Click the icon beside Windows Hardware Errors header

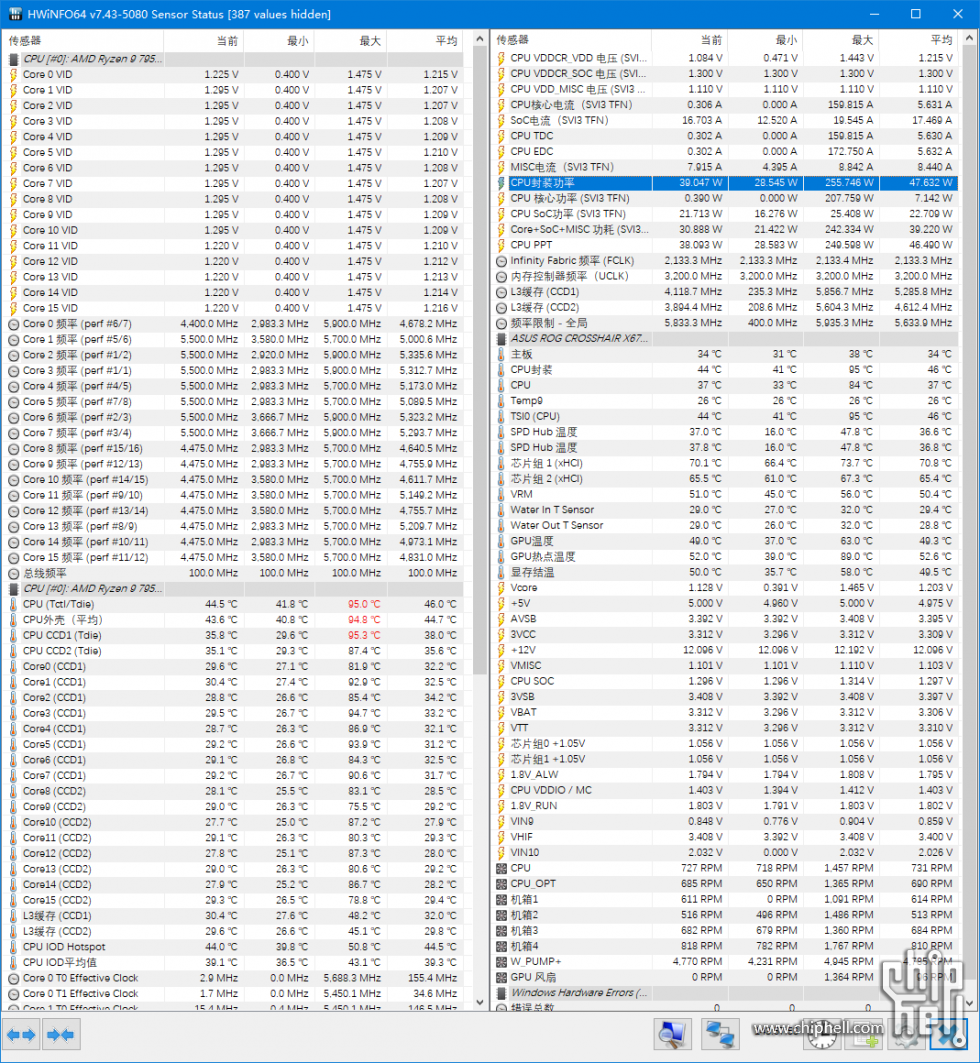click(501, 993)
